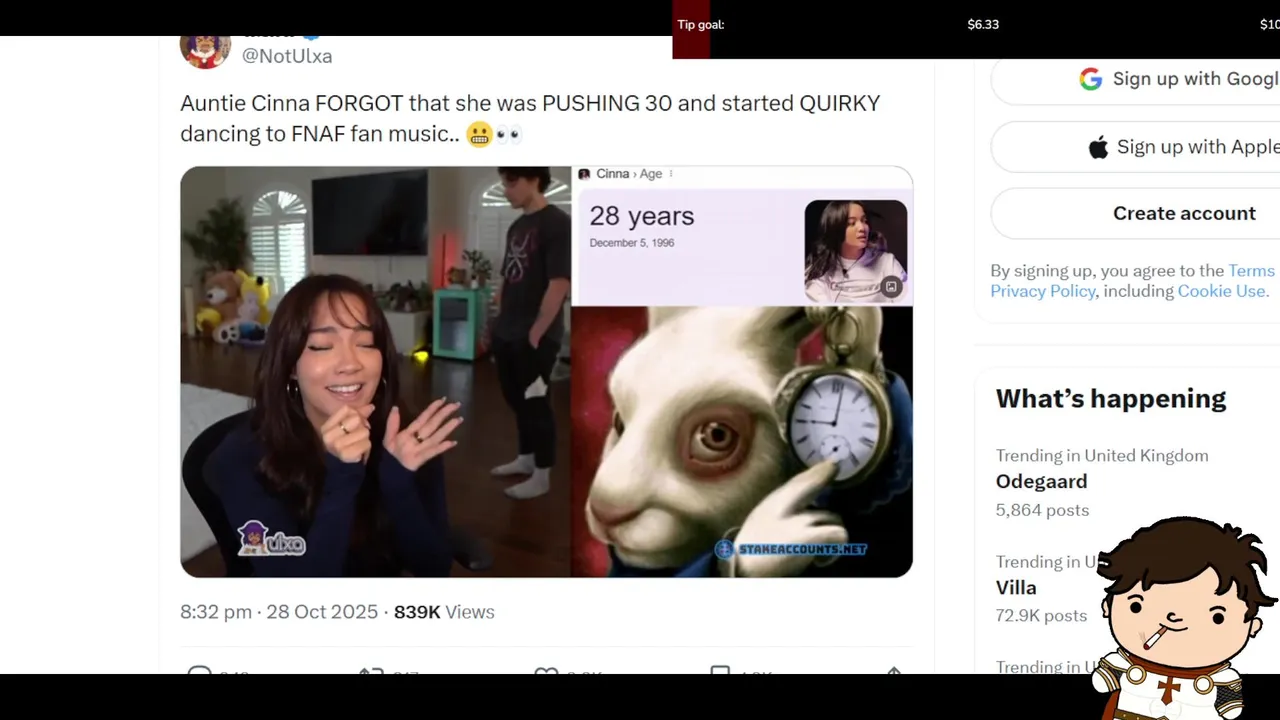Open the Cookie Use link
This screenshot has height=720, width=1280.
[x=1221, y=291]
